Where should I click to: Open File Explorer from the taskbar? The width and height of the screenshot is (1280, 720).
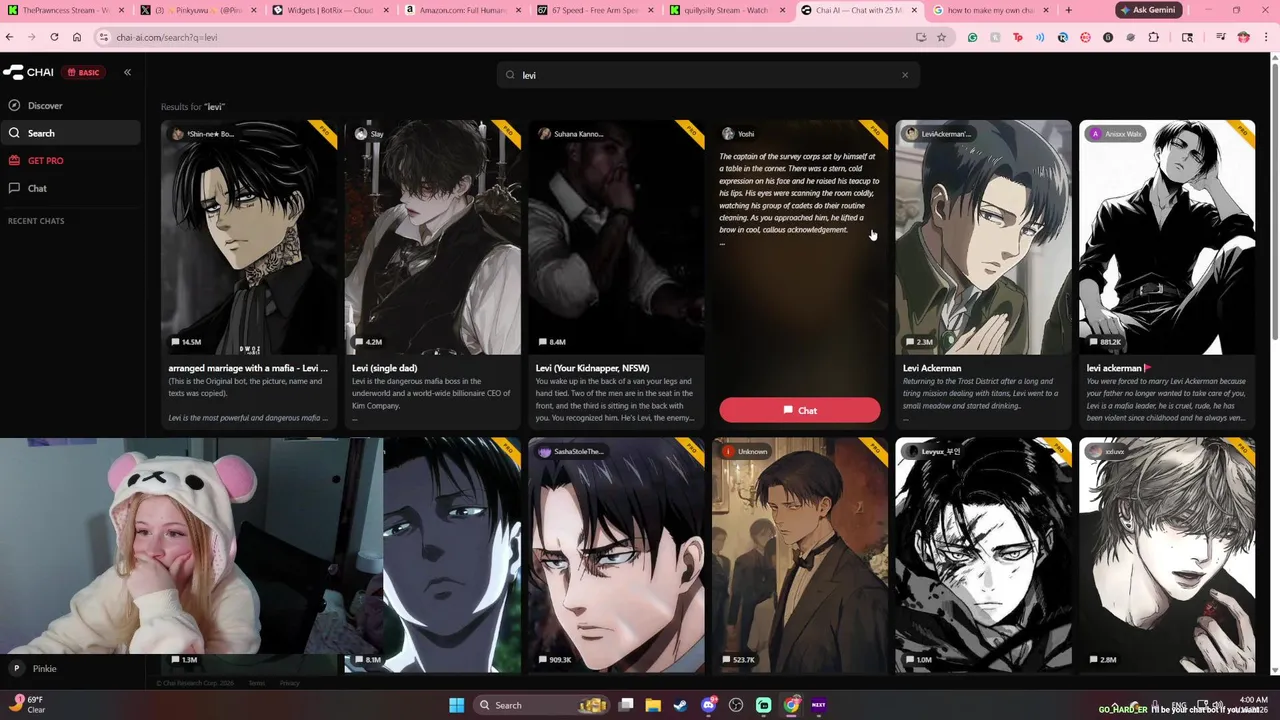(x=653, y=705)
